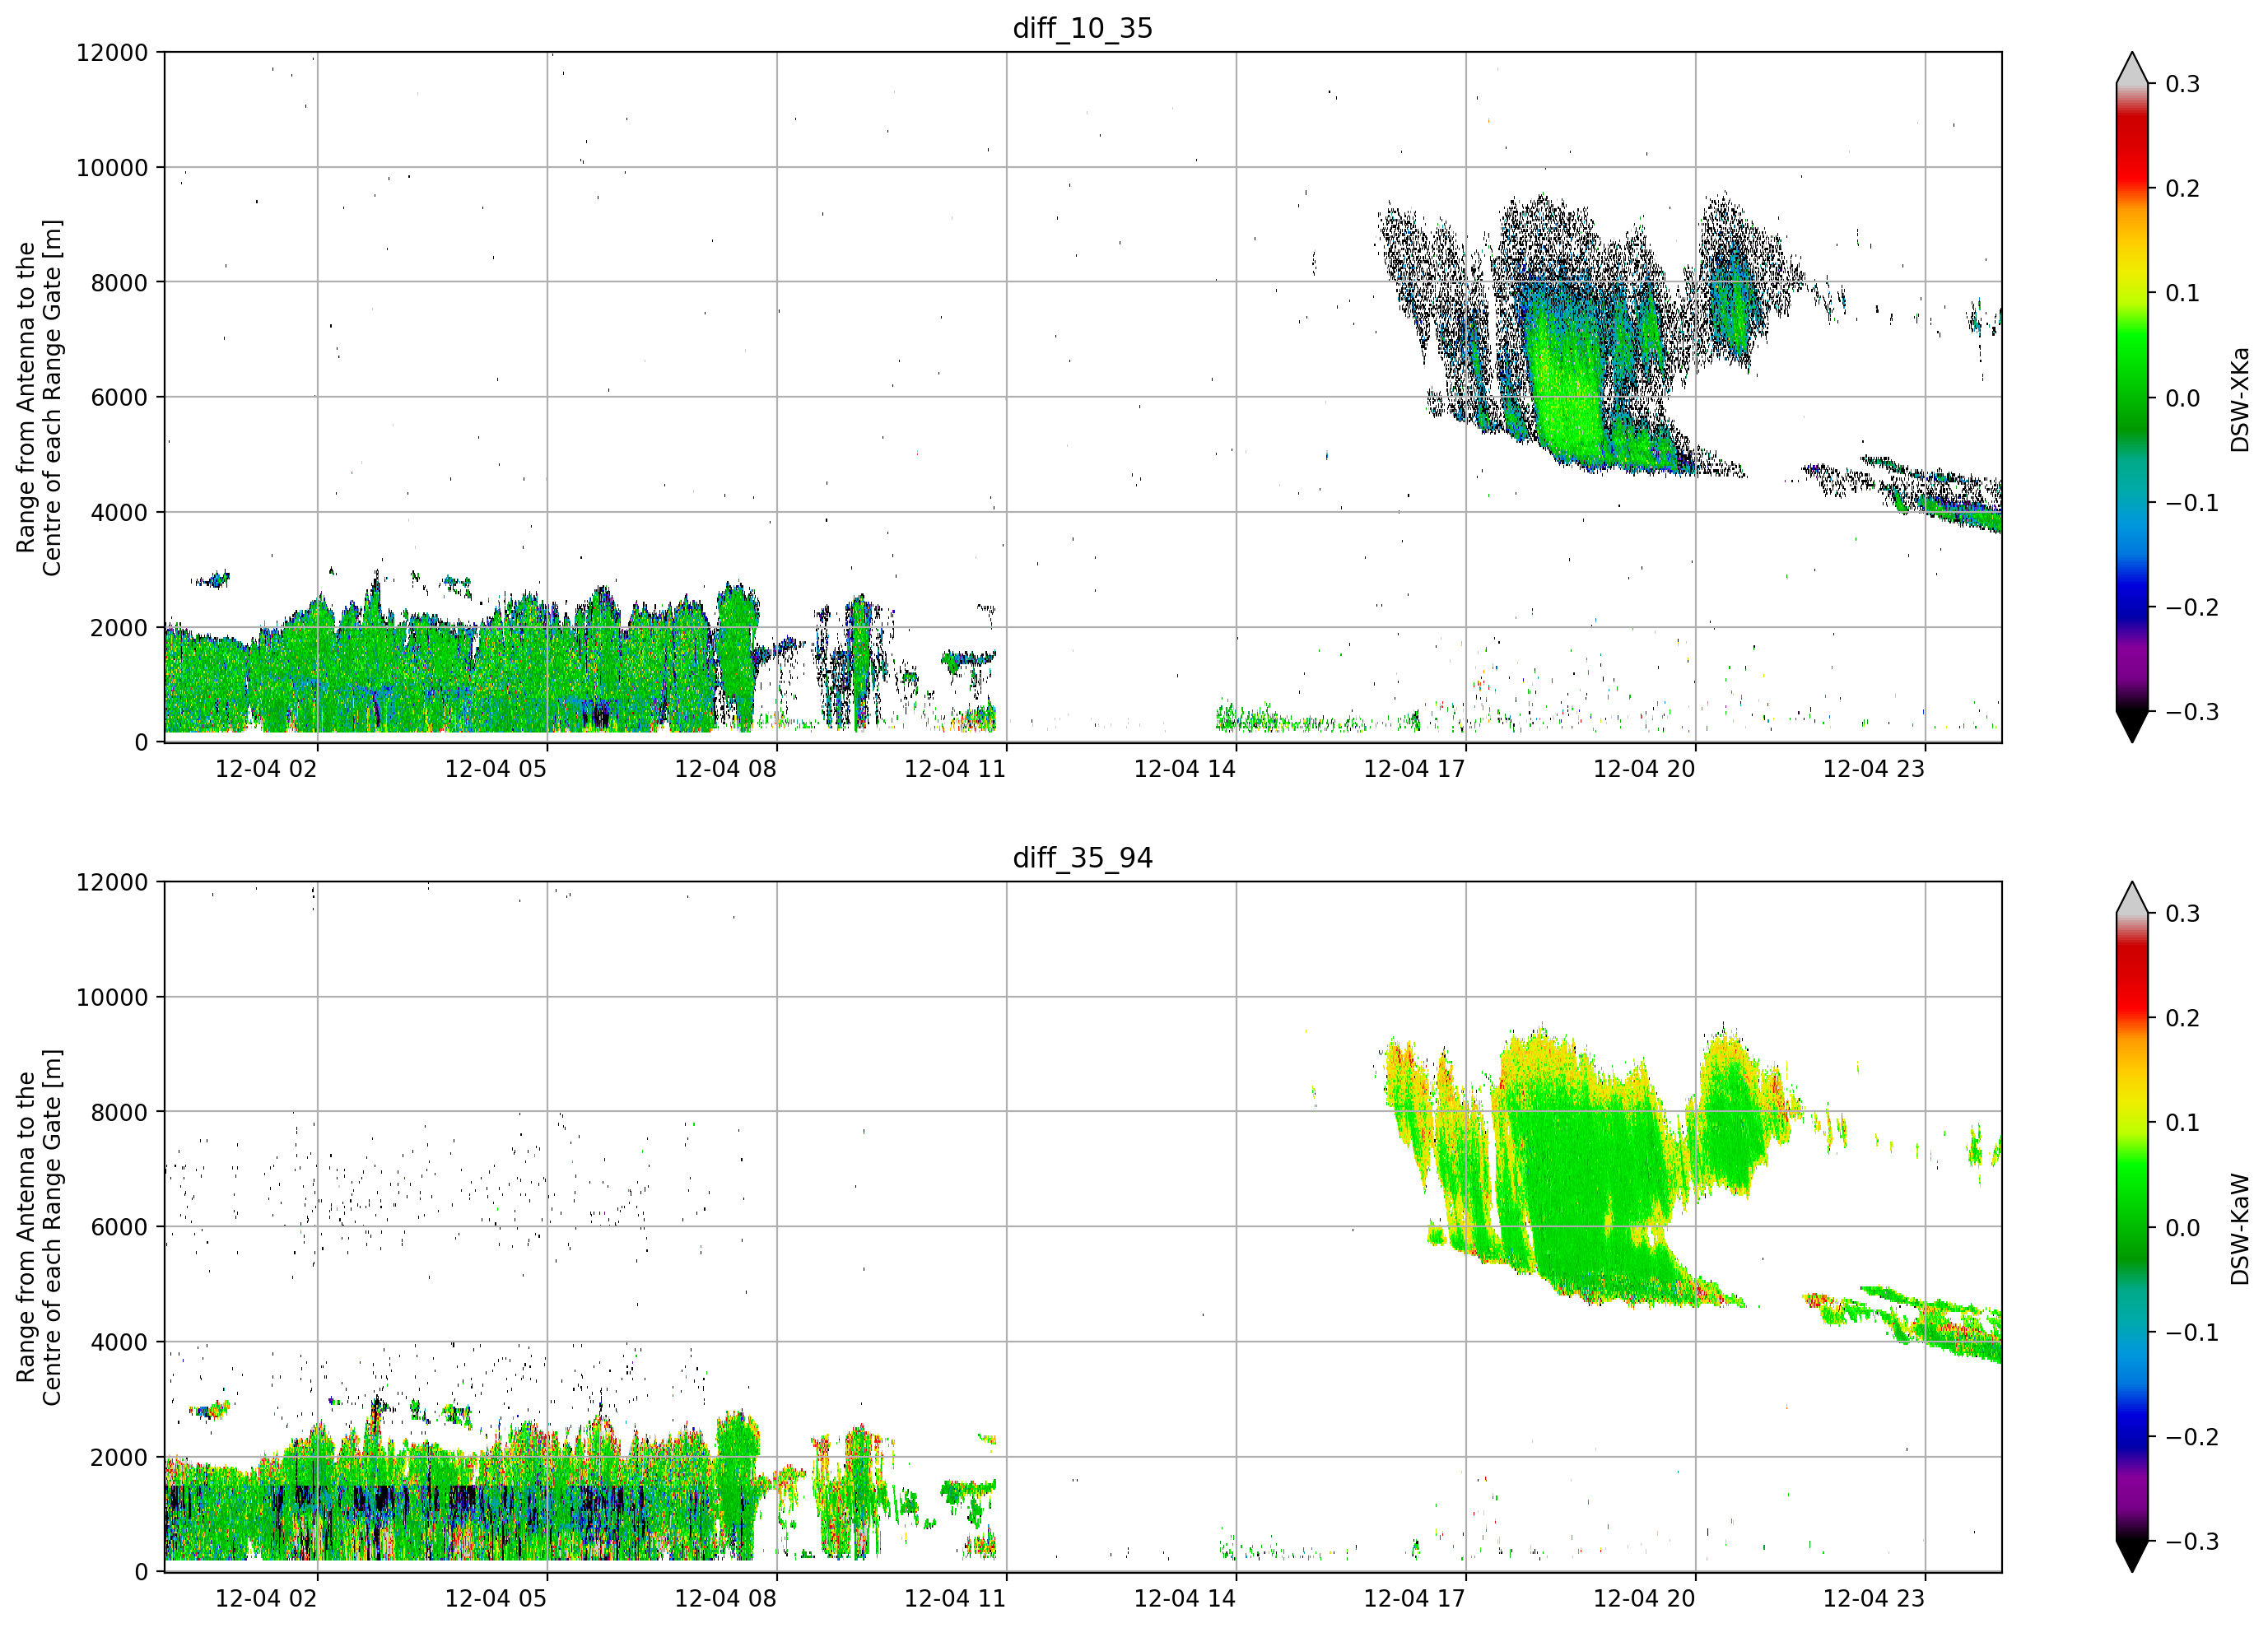The width and height of the screenshot is (2268, 1628).
Task: Click the DSW-KaW colorbar gradient strip
Action: [x=2132, y=1227]
